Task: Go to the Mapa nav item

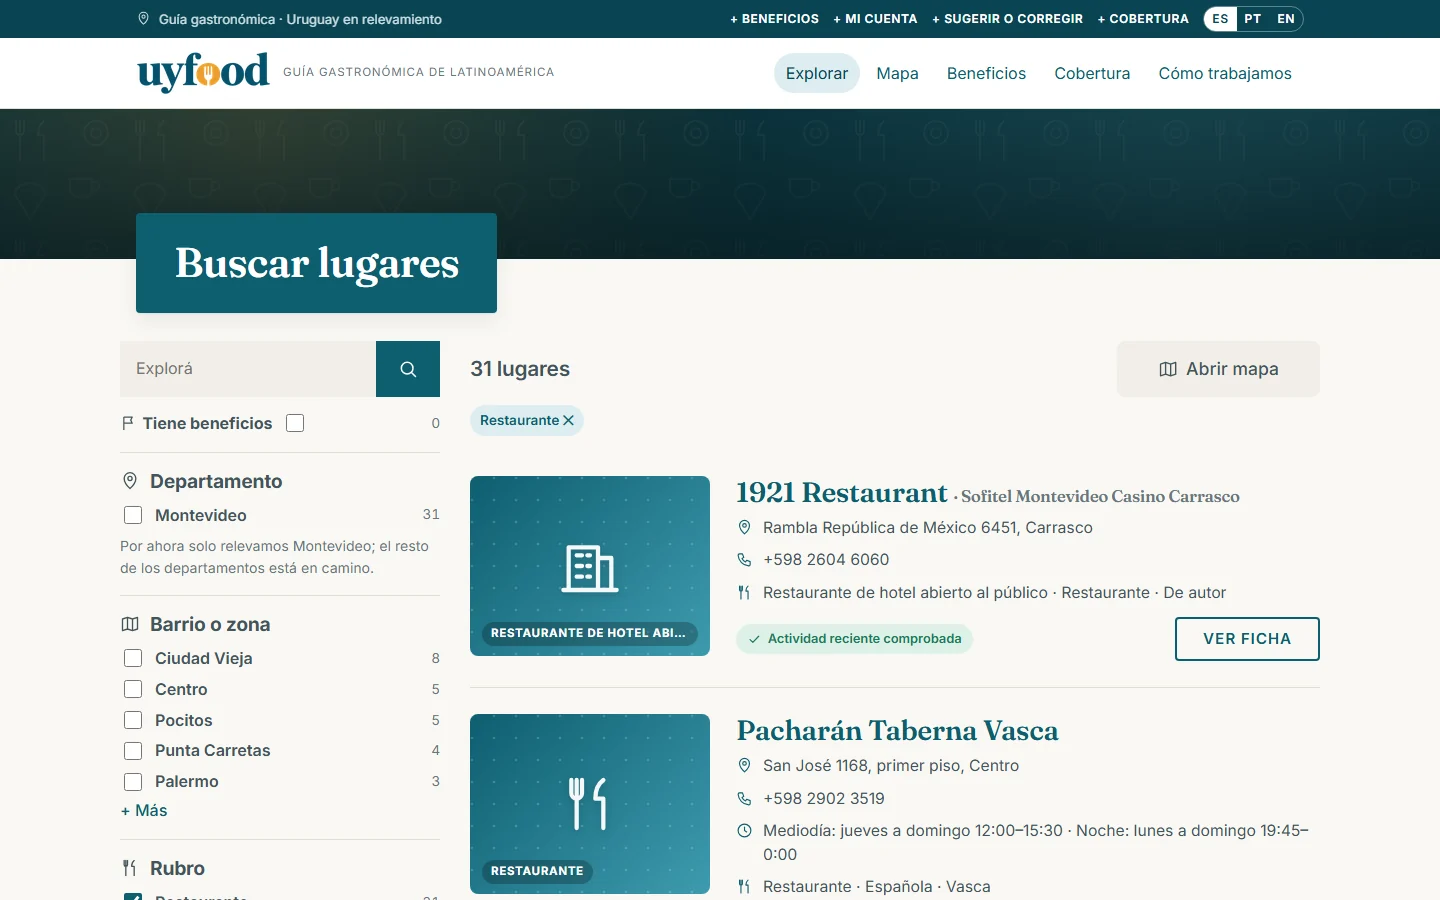Action: pyautogui.click(x=898, y=73)
